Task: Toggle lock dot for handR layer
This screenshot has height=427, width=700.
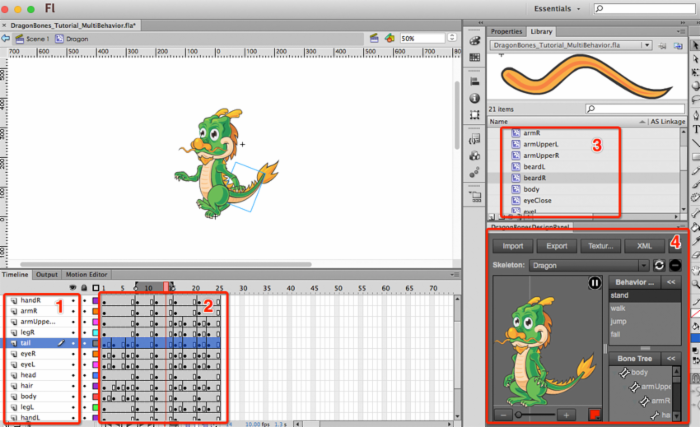Action: tap(84, 301)
